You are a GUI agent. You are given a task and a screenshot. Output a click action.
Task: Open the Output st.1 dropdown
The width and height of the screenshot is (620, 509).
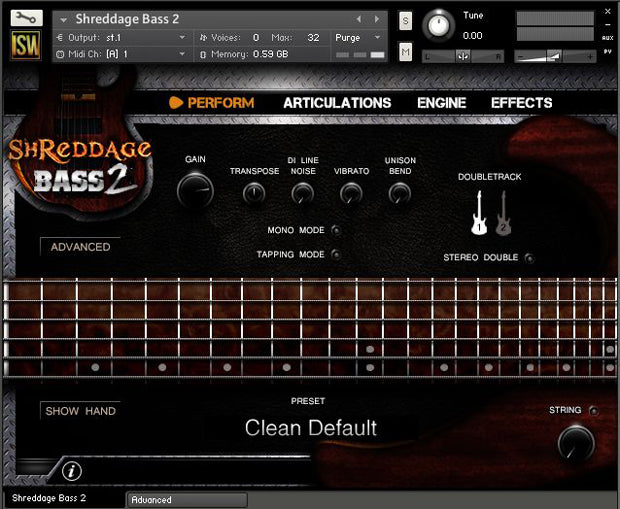click(121, 38)
